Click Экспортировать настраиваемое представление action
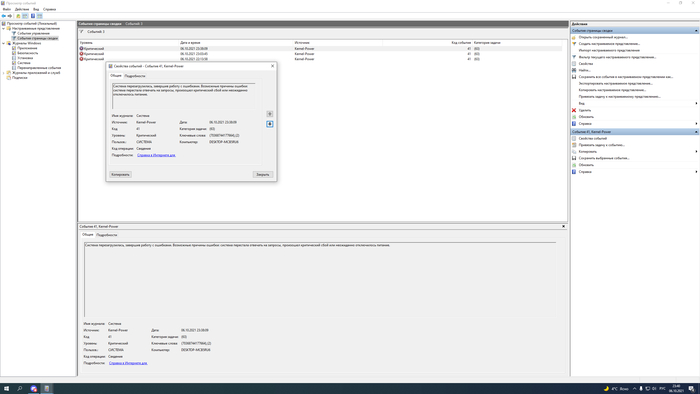700x394 pixels. click(x=616, y=83)
